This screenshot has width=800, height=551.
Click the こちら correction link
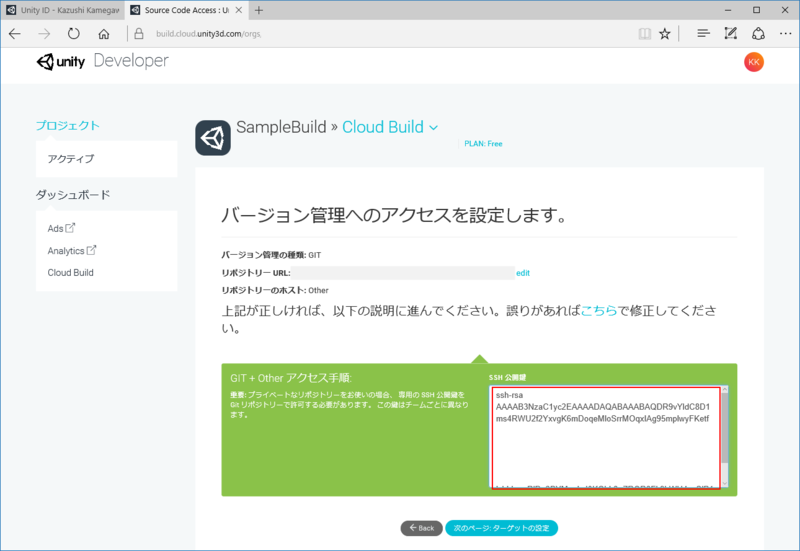point(599,310)
